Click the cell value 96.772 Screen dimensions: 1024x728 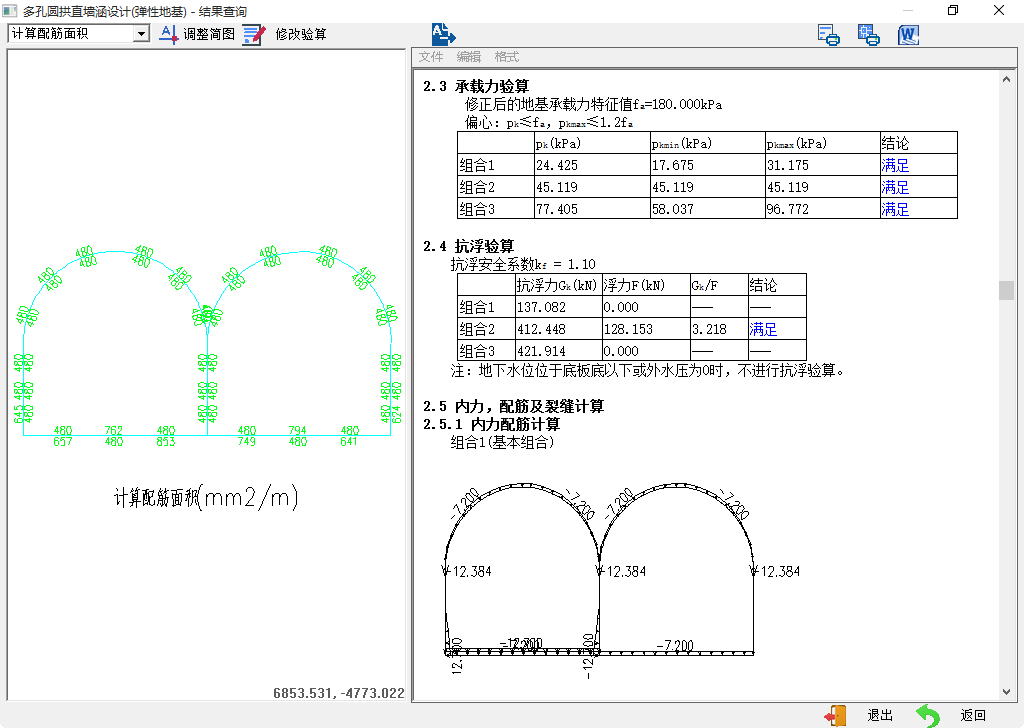(x=788, y=209)
